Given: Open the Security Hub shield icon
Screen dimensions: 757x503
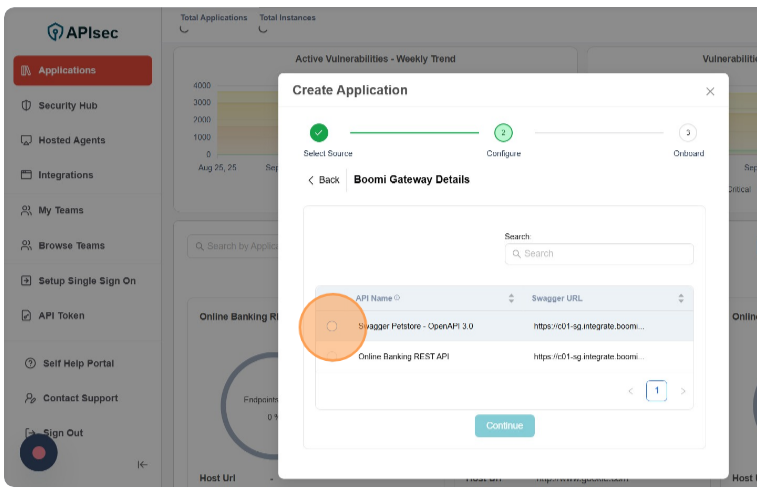Looking at the screenshot, I should pos(26,106).
